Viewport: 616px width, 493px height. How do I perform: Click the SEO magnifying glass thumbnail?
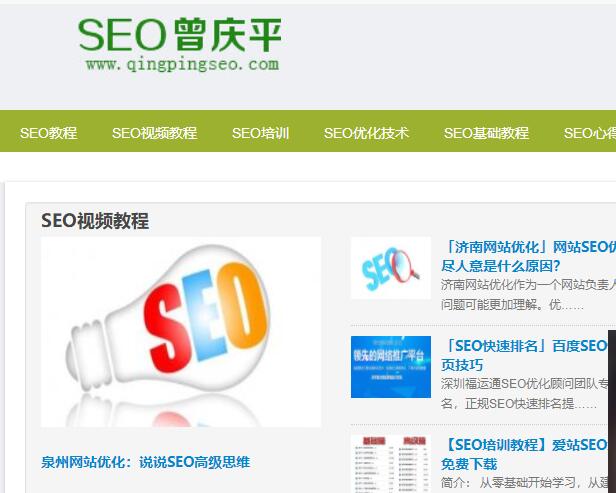390,268
